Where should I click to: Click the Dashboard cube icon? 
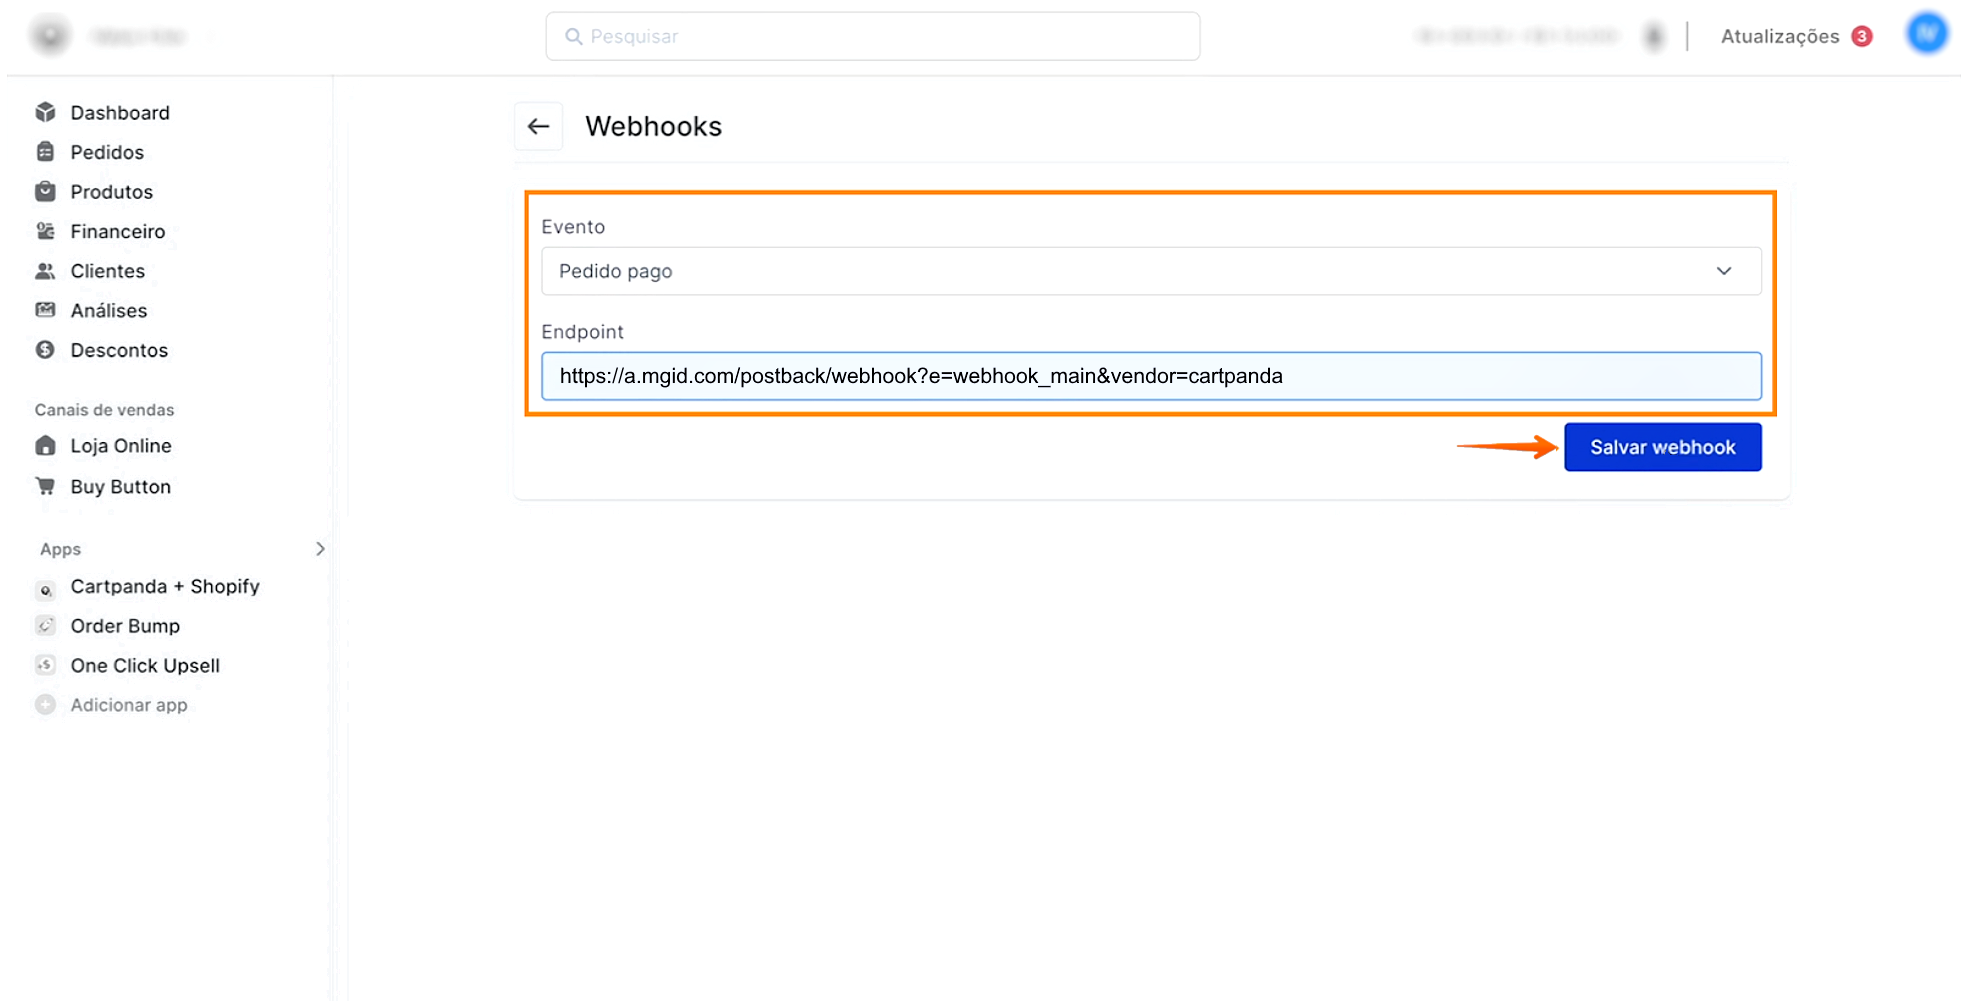point(45,112)
